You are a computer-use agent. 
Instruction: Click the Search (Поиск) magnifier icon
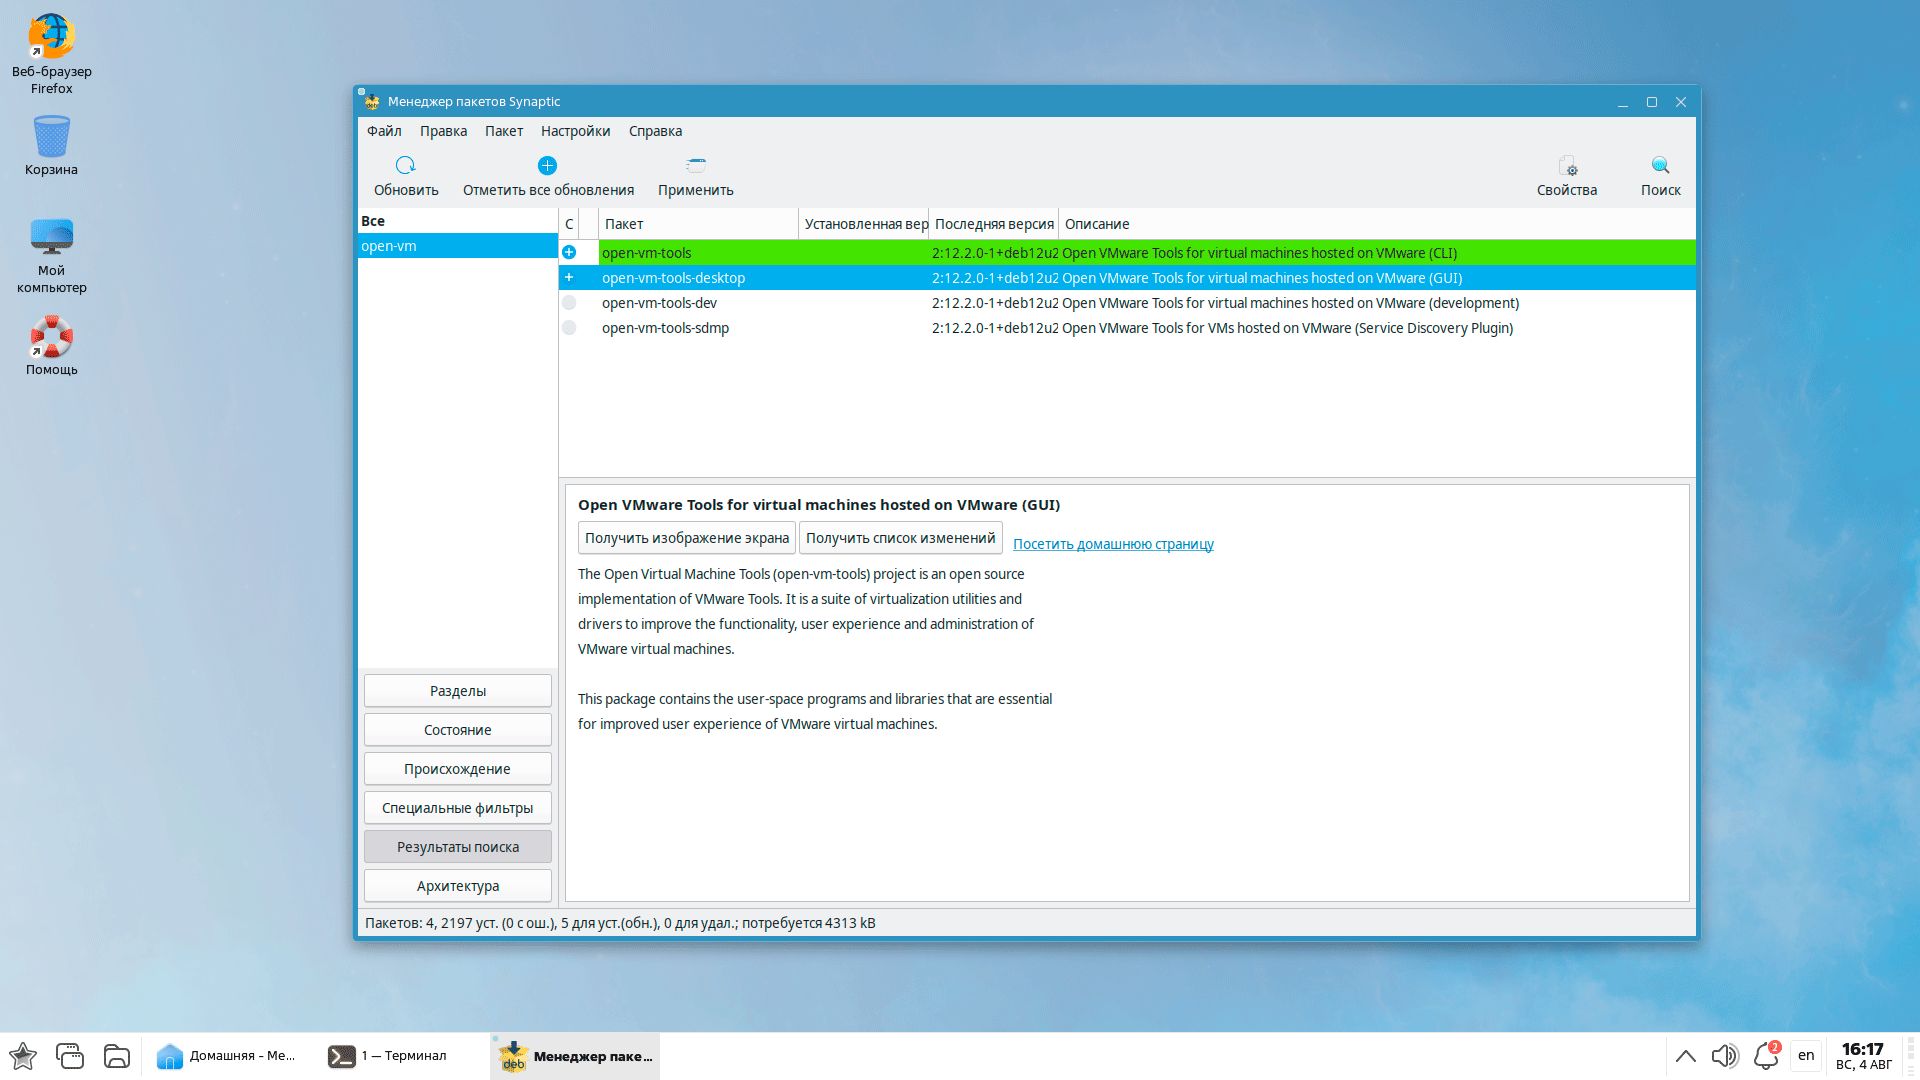pyautogui.click(x=1660, y=166)
